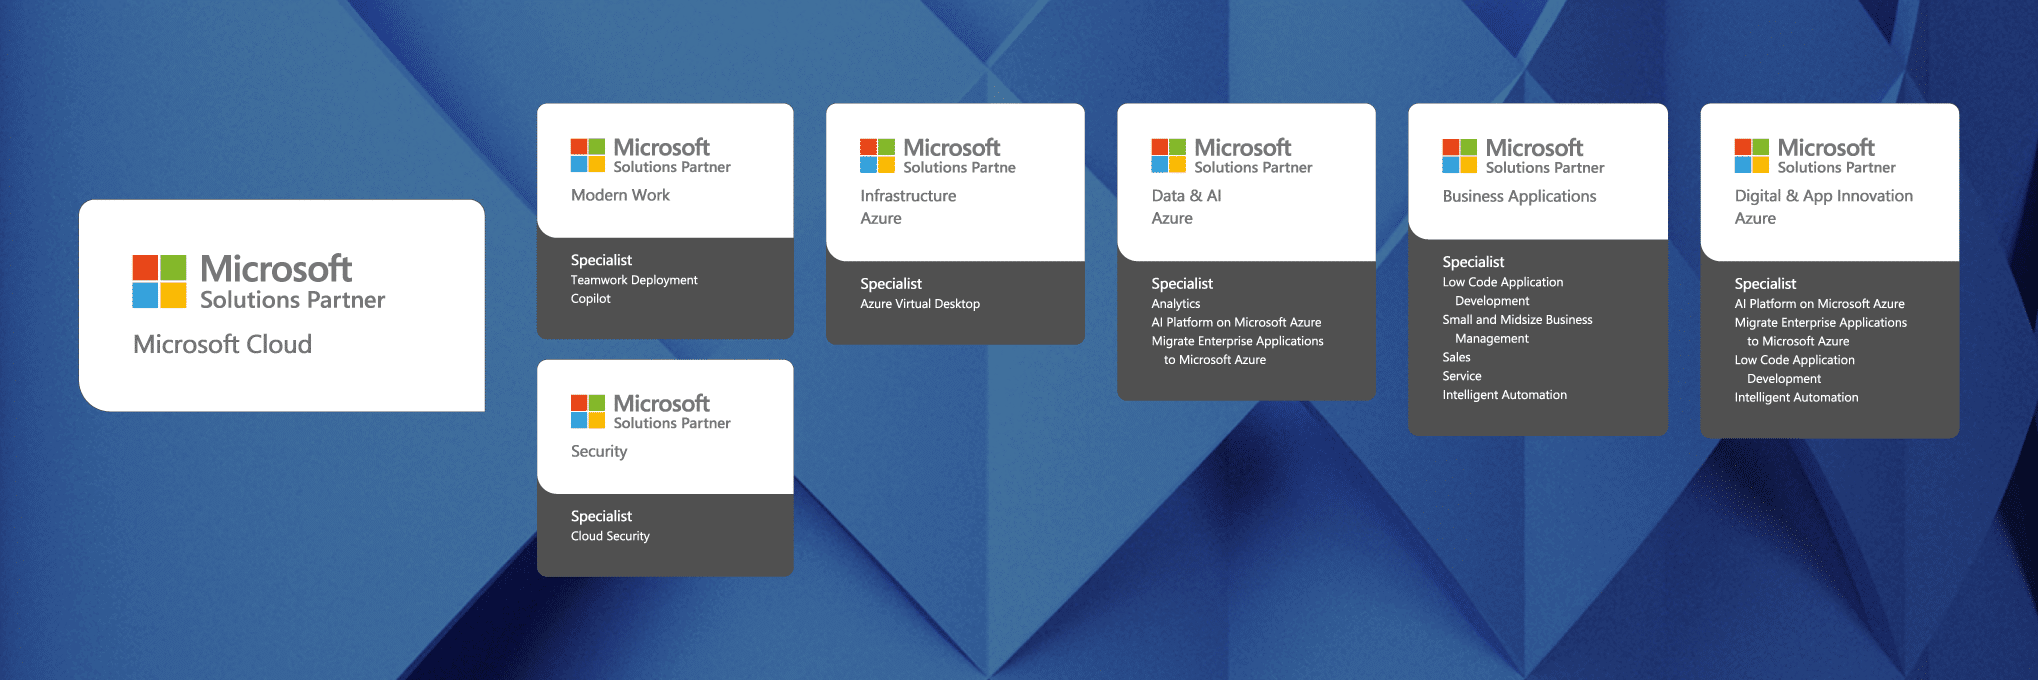Image resolution: width=2038 pixels, height=680 pixels.
Task: Click 'Specialist' heading in Modern Work badge
Action: point(601,260)
